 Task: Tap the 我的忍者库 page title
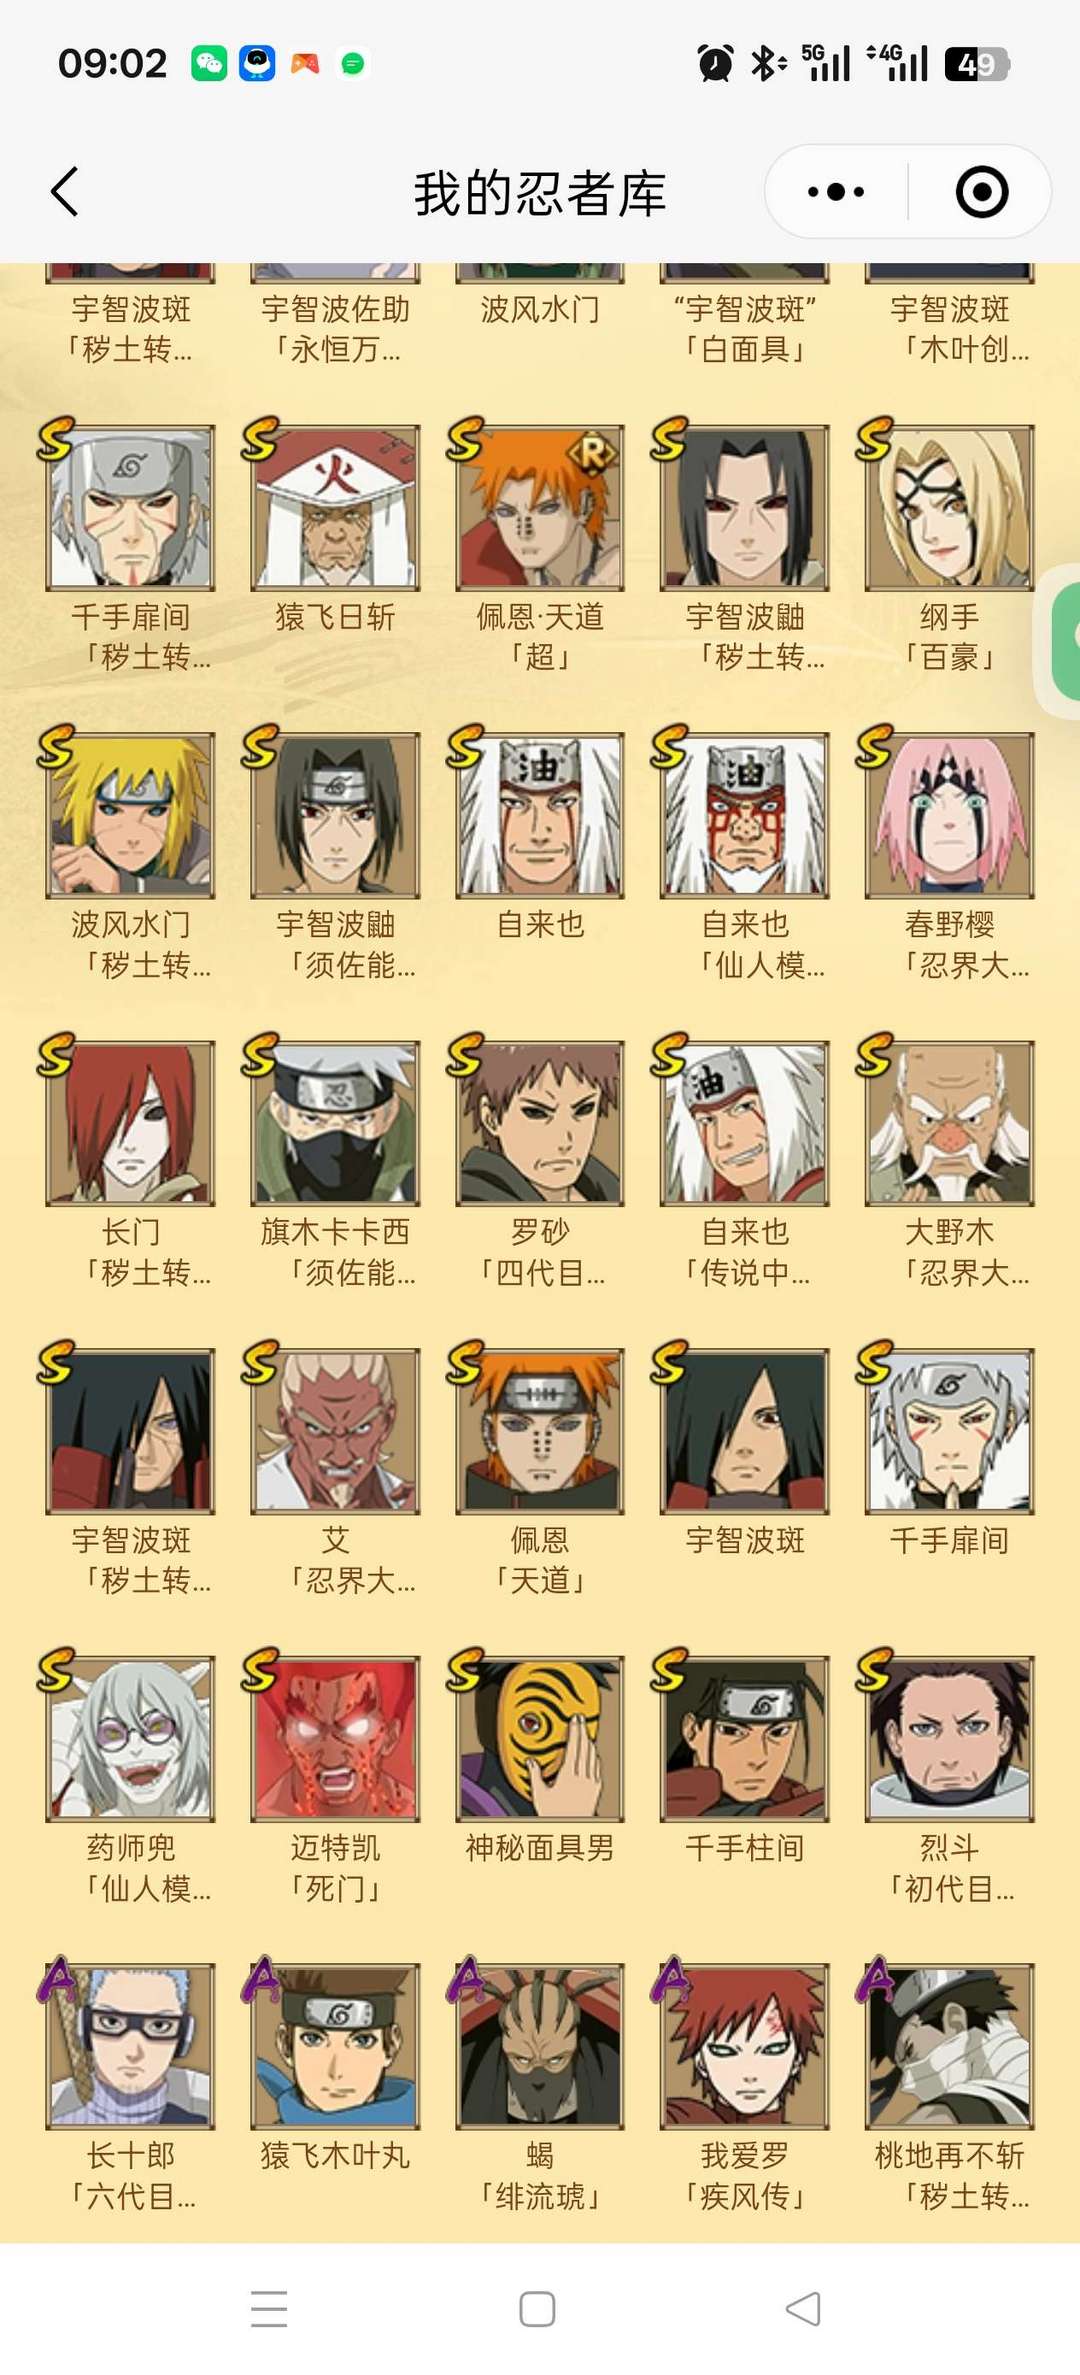point(540,193)
